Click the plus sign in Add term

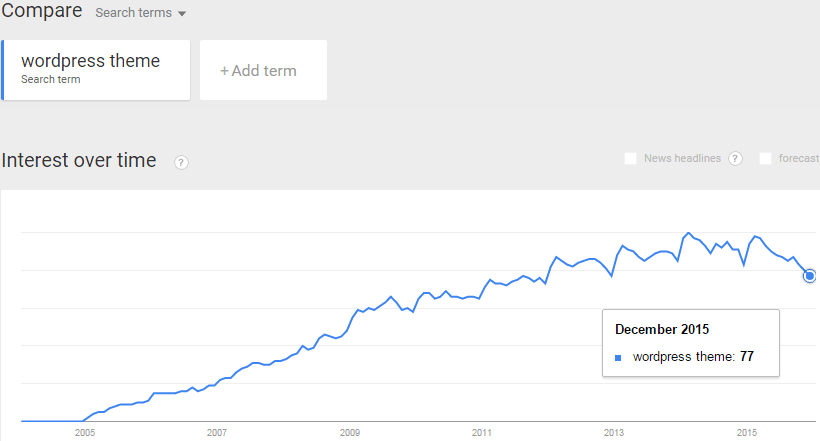point(225,71)
